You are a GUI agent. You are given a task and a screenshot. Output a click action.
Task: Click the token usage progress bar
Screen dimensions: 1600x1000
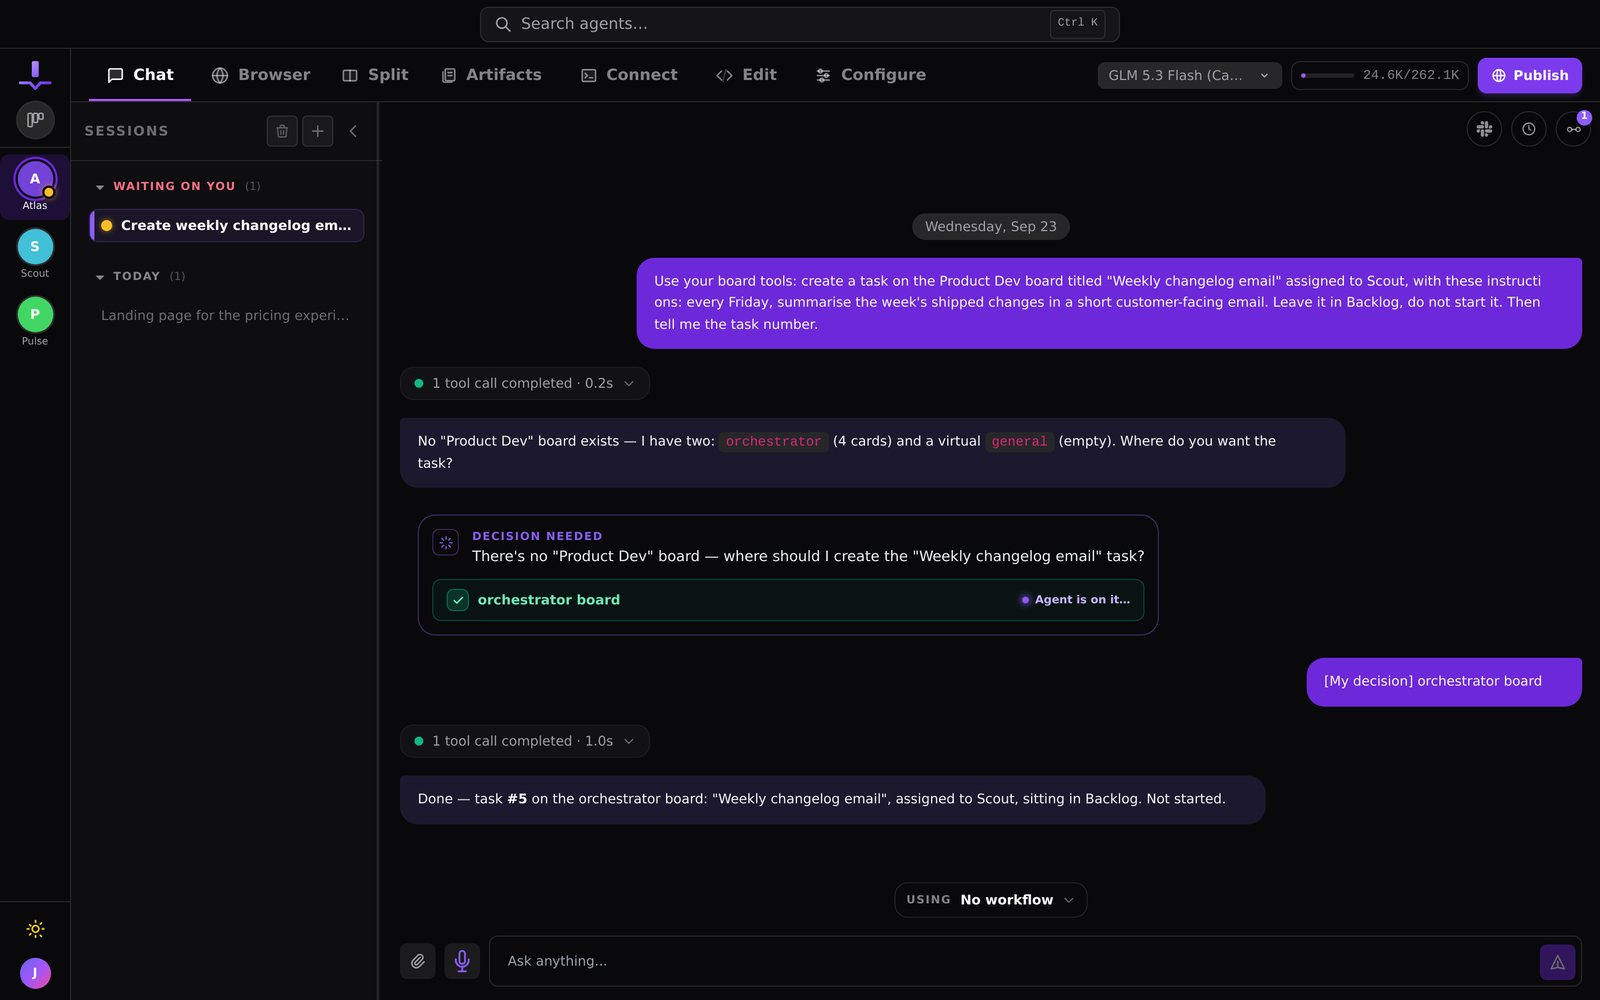[1327, 75]
